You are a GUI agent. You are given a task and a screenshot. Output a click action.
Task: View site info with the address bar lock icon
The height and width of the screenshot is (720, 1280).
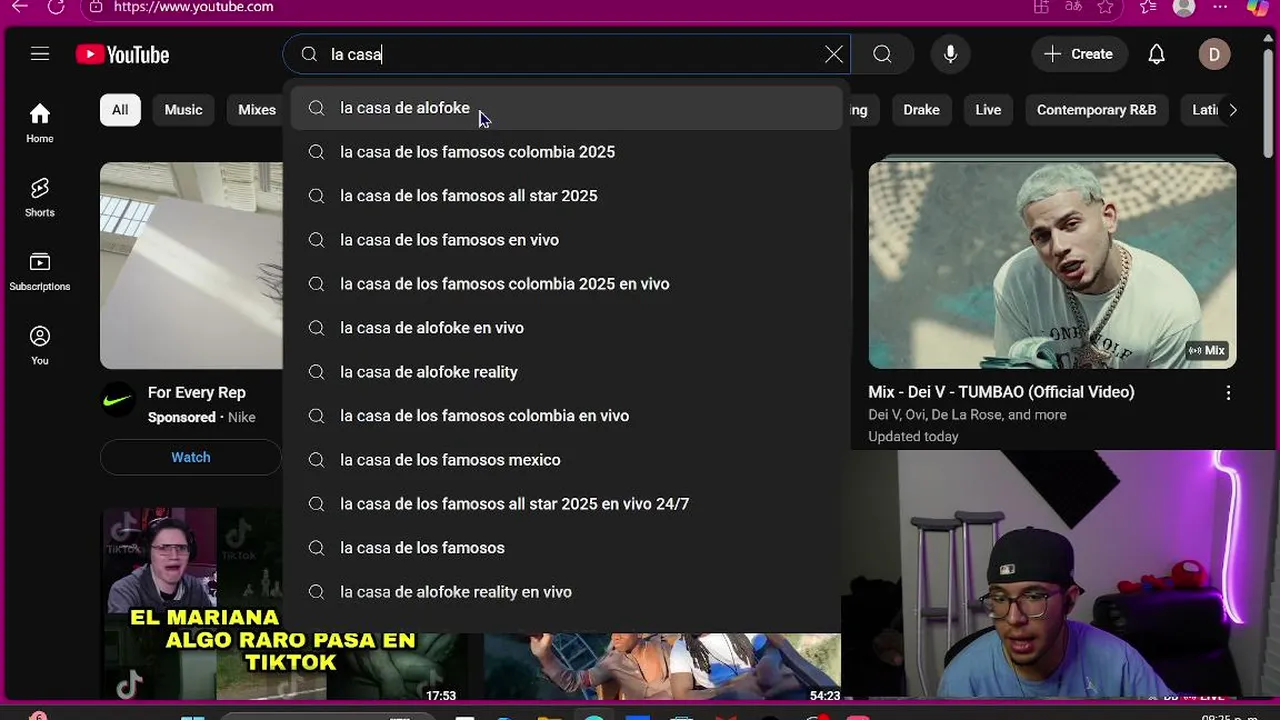click(x=95, y=7)
